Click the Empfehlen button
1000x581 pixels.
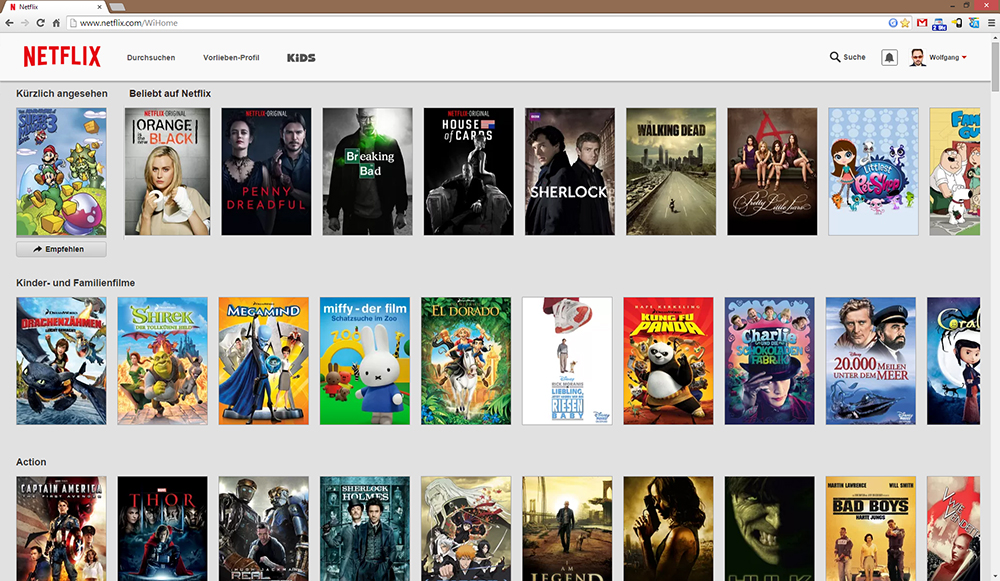point(61,249)
